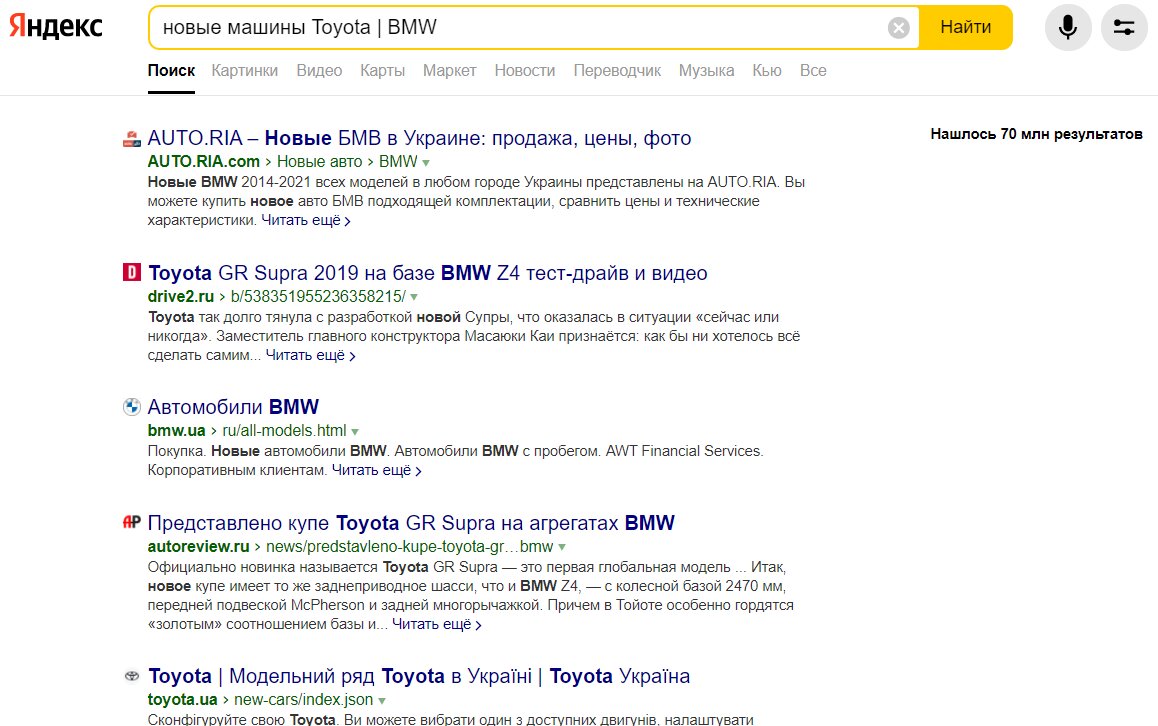Click the drive2.ru red D favicon
1158x726 pixels.
point(131,273)
